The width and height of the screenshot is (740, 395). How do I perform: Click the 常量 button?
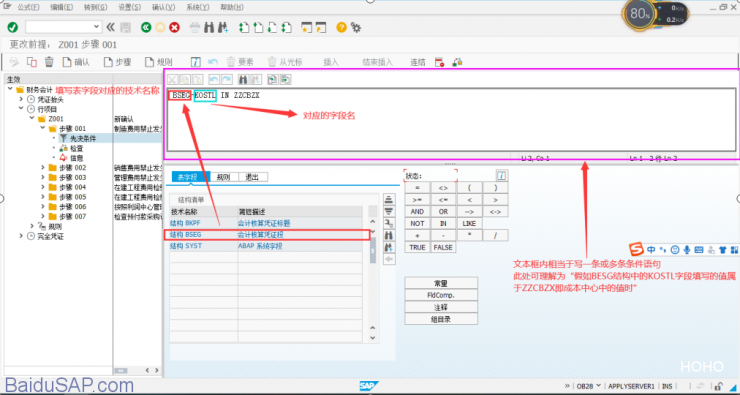pos(441,283)
